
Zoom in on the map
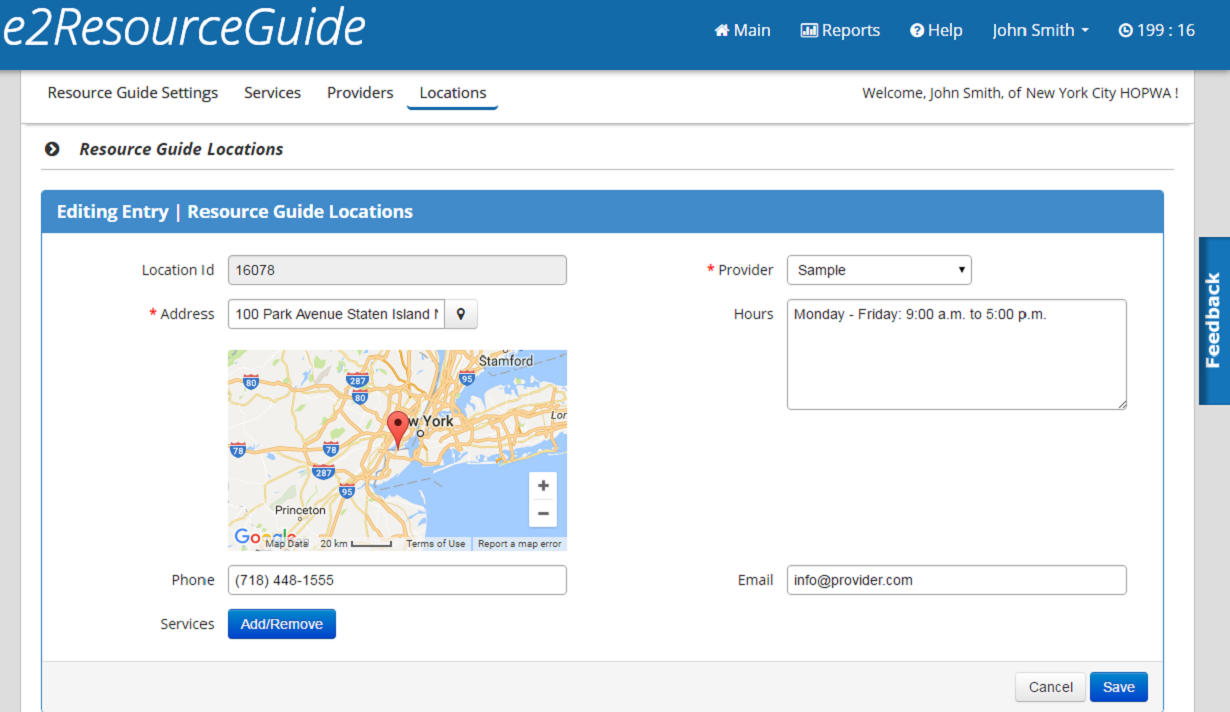pyautogui.click(x=543, y=486)
